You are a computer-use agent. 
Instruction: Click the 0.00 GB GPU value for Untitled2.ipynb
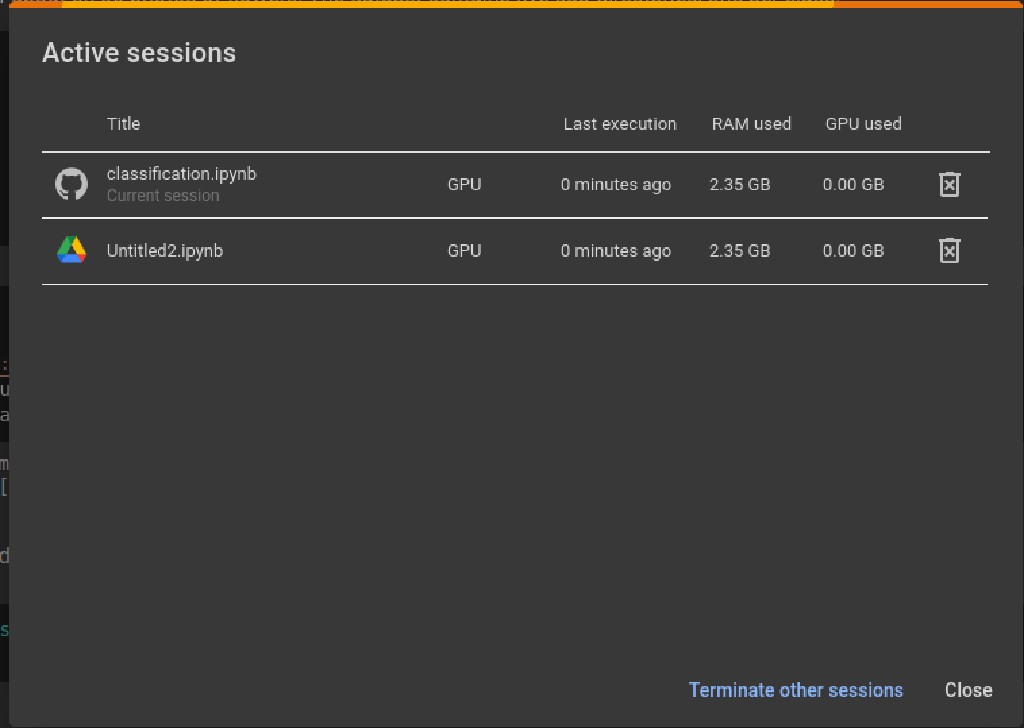tap(853, 250)
